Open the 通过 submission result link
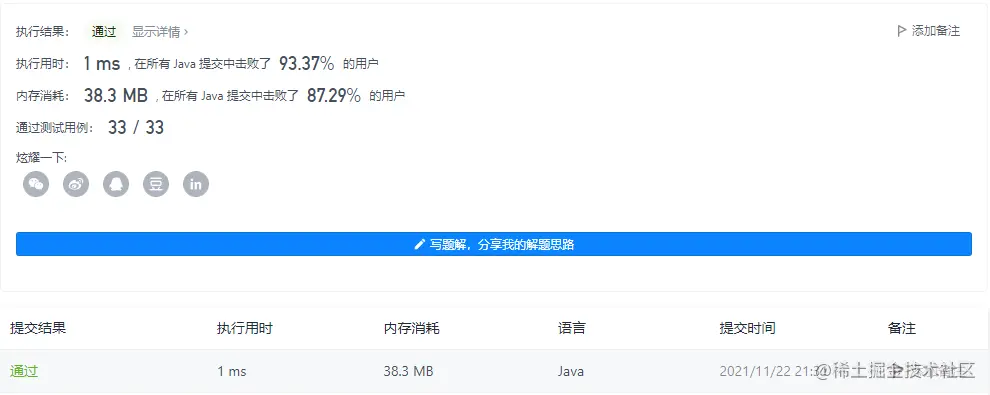Screen dimensions: 990x395 24,372
